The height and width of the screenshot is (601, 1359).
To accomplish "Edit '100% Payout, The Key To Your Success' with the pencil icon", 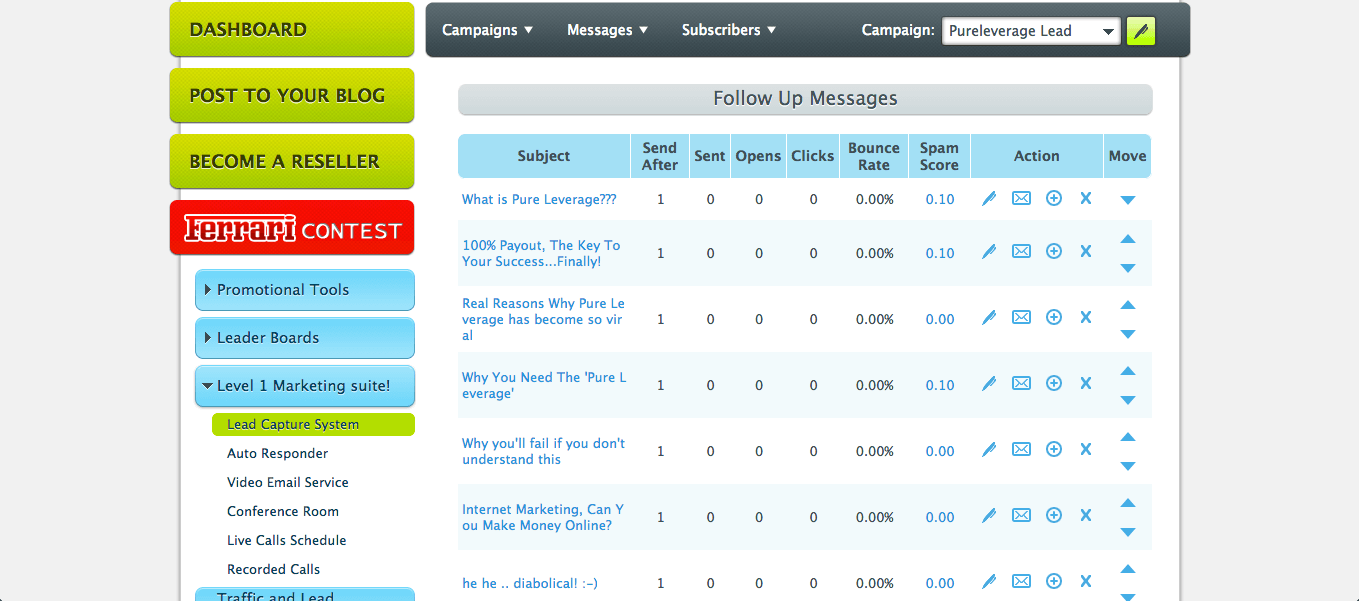I will [x=989, y=252].
